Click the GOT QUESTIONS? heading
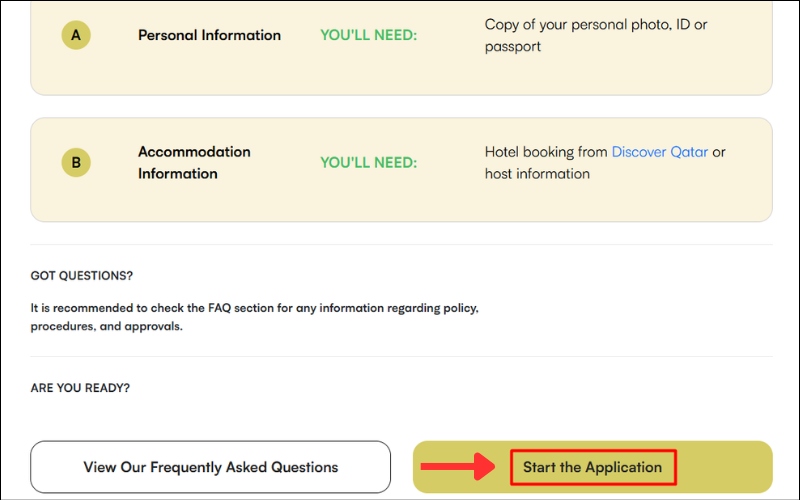 coord(82,275)
